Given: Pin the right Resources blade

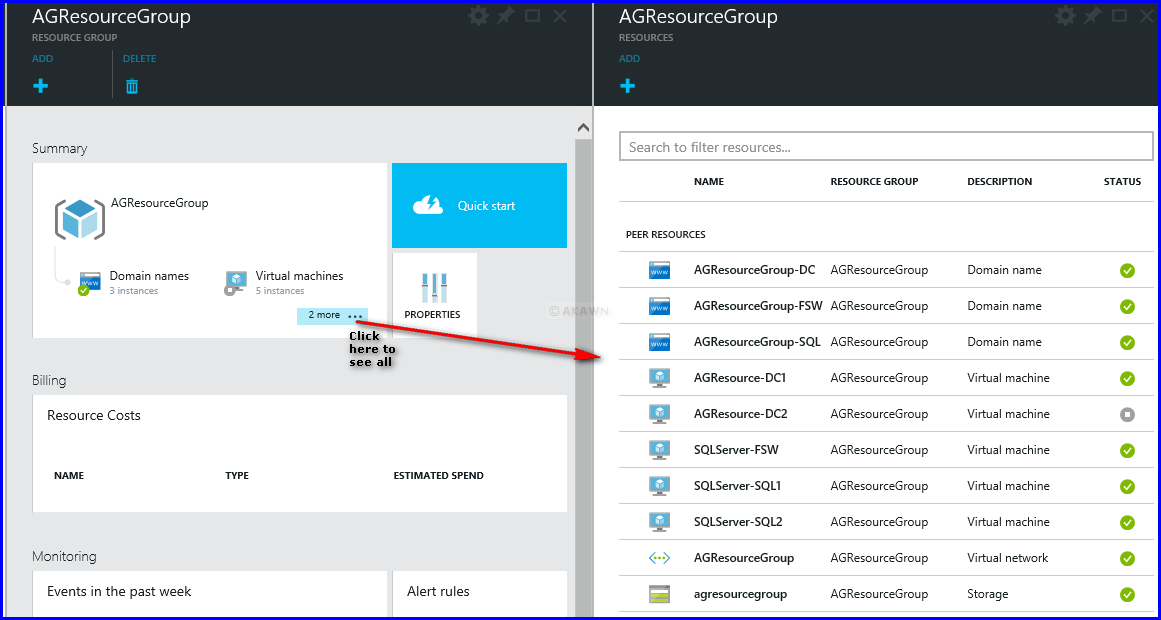Looking at the screenshot, I should pyautogui.click(x=1092, y=16).
